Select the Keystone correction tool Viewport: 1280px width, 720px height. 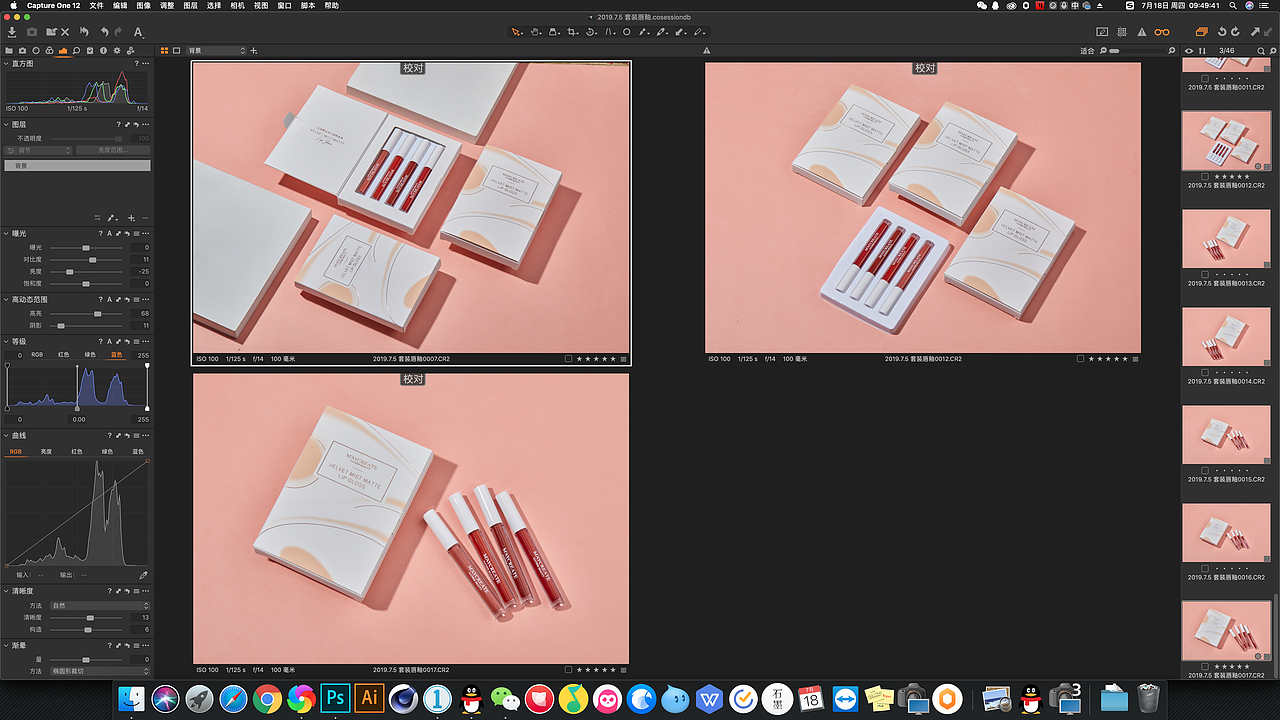tap(609, 32)
